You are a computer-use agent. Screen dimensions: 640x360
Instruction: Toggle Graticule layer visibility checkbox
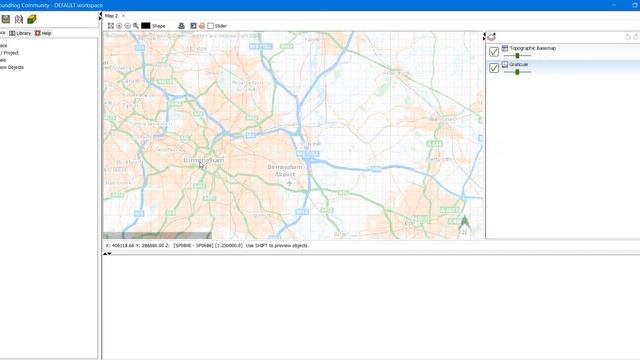494,68
